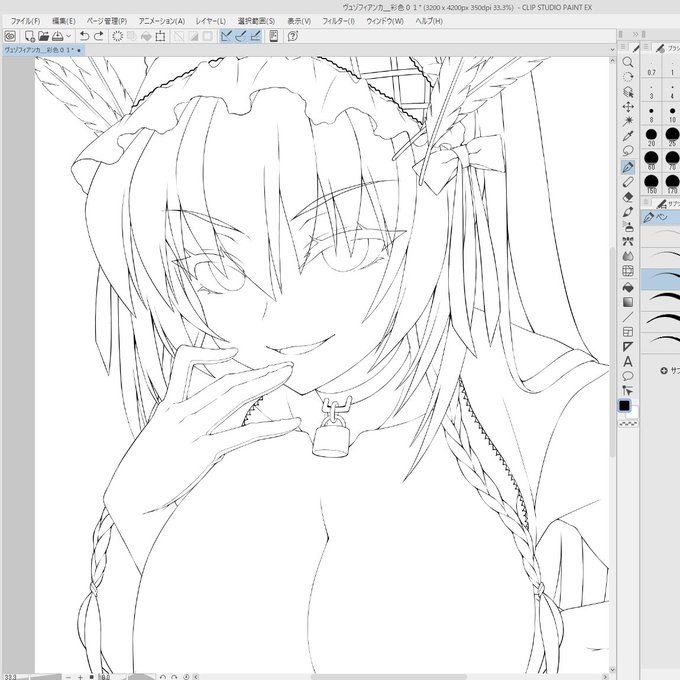Select the Text tool
The width and height of the screenshot is (680, 680).
pyautogui.click(x=628, y=362)
